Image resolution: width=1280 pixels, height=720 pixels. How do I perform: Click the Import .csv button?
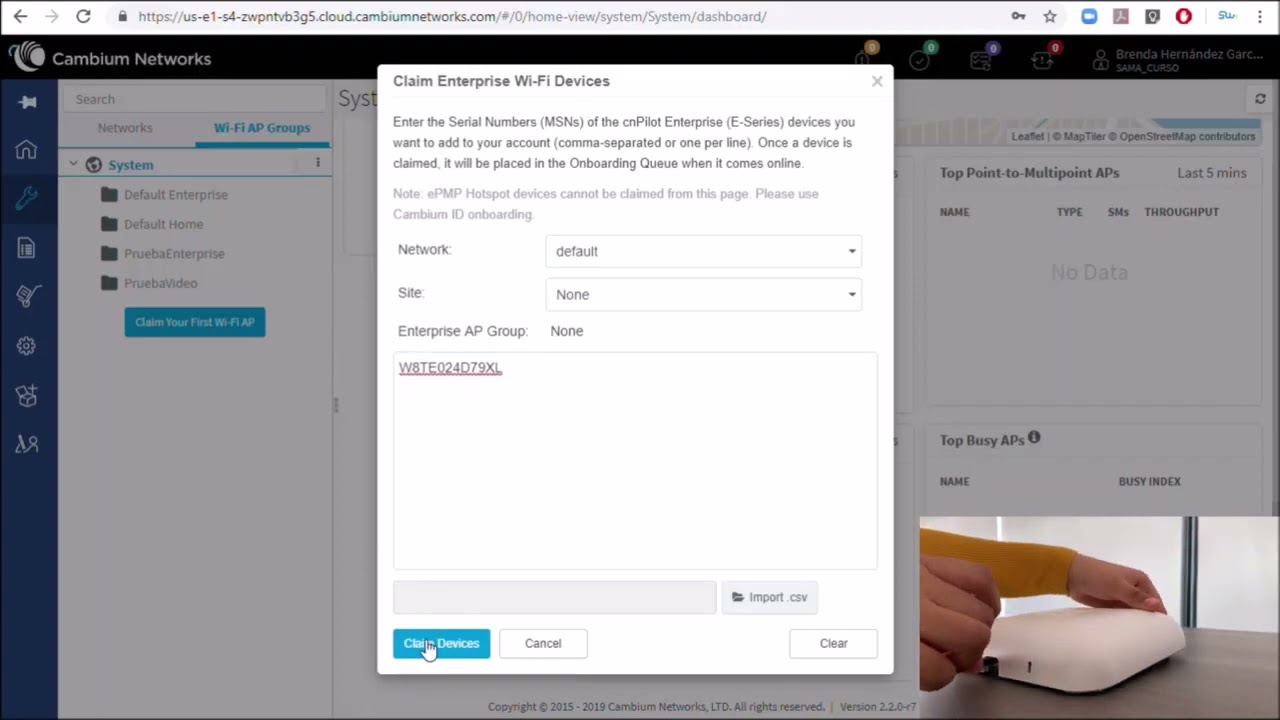coord(769,597)
